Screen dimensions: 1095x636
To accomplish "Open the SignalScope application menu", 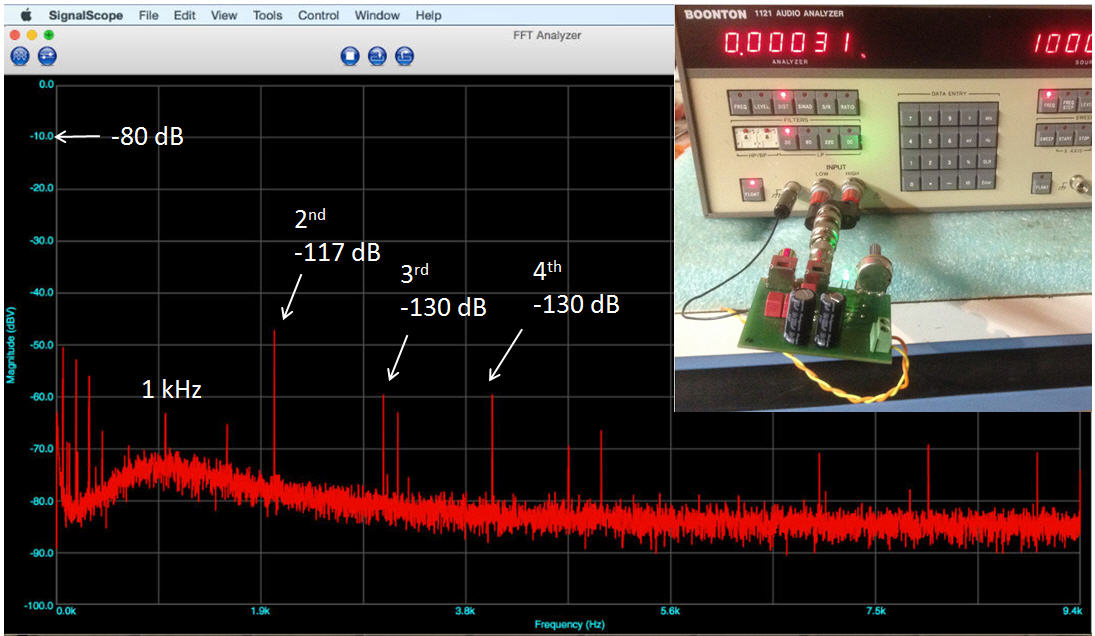I will click(x=86, y=15).
